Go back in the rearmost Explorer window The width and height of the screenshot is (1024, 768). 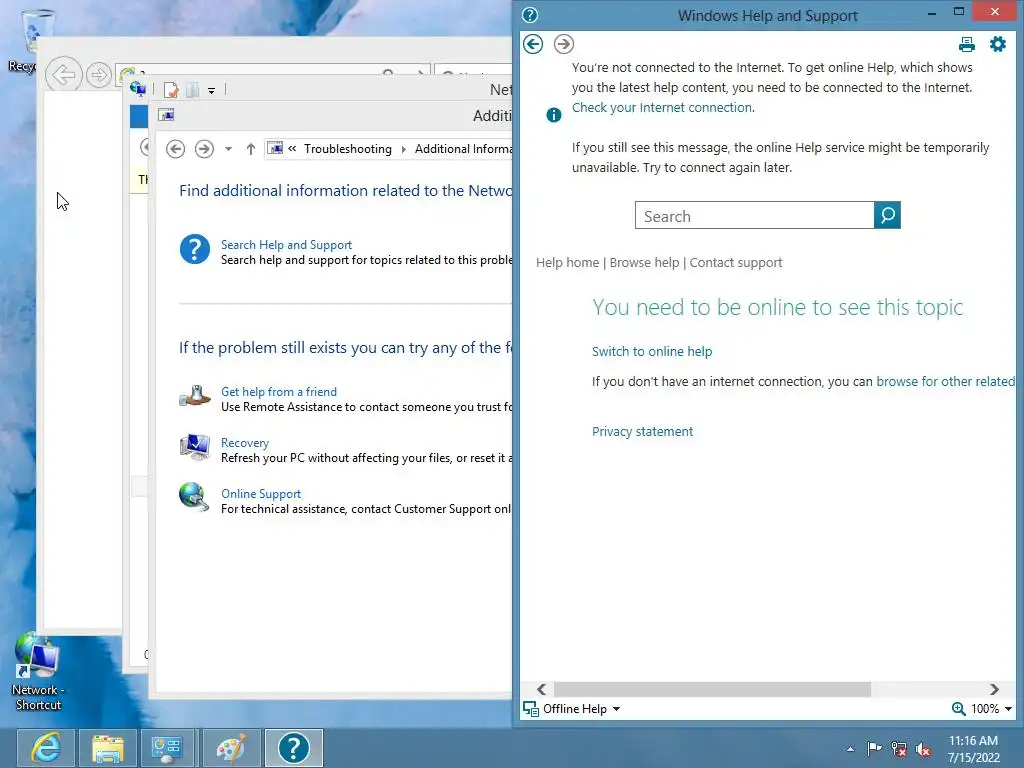click(x=63, y=74)
